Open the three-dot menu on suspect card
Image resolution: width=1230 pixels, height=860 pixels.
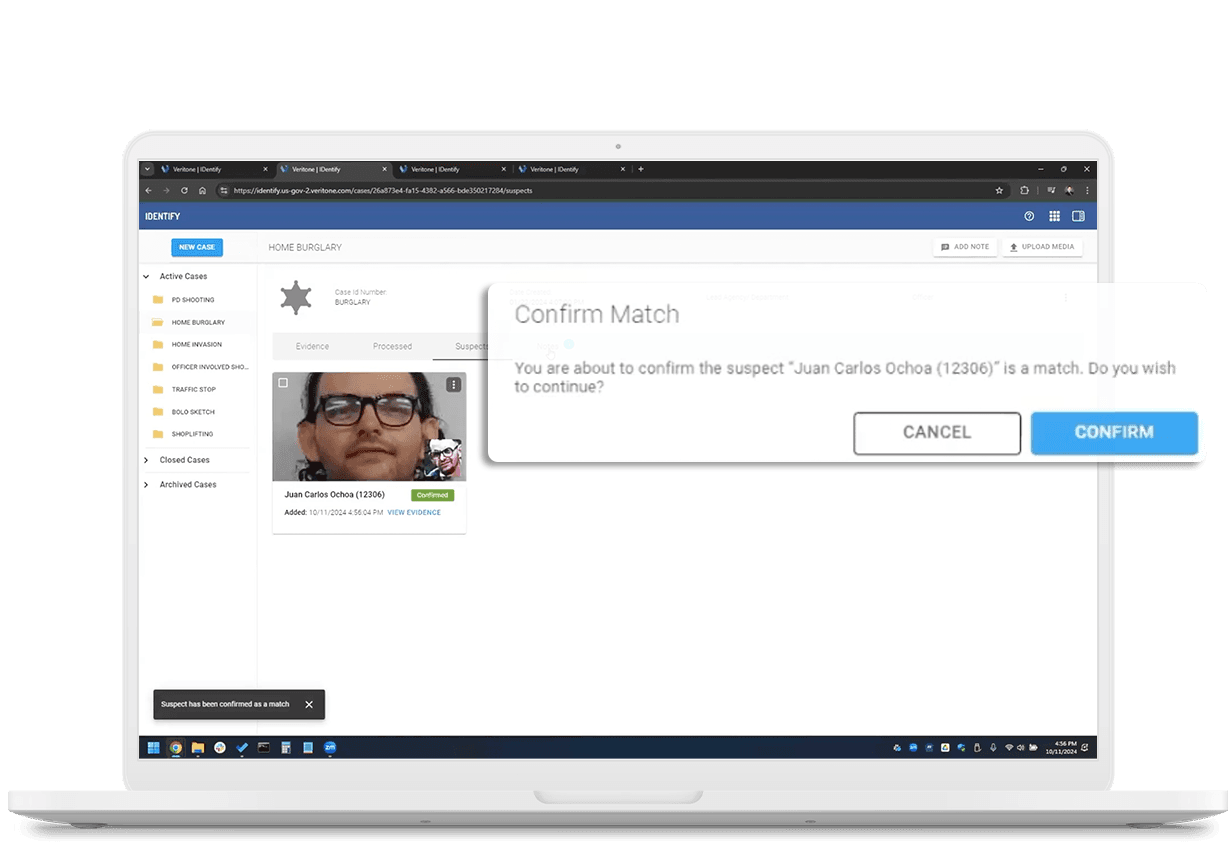point(453,385)
